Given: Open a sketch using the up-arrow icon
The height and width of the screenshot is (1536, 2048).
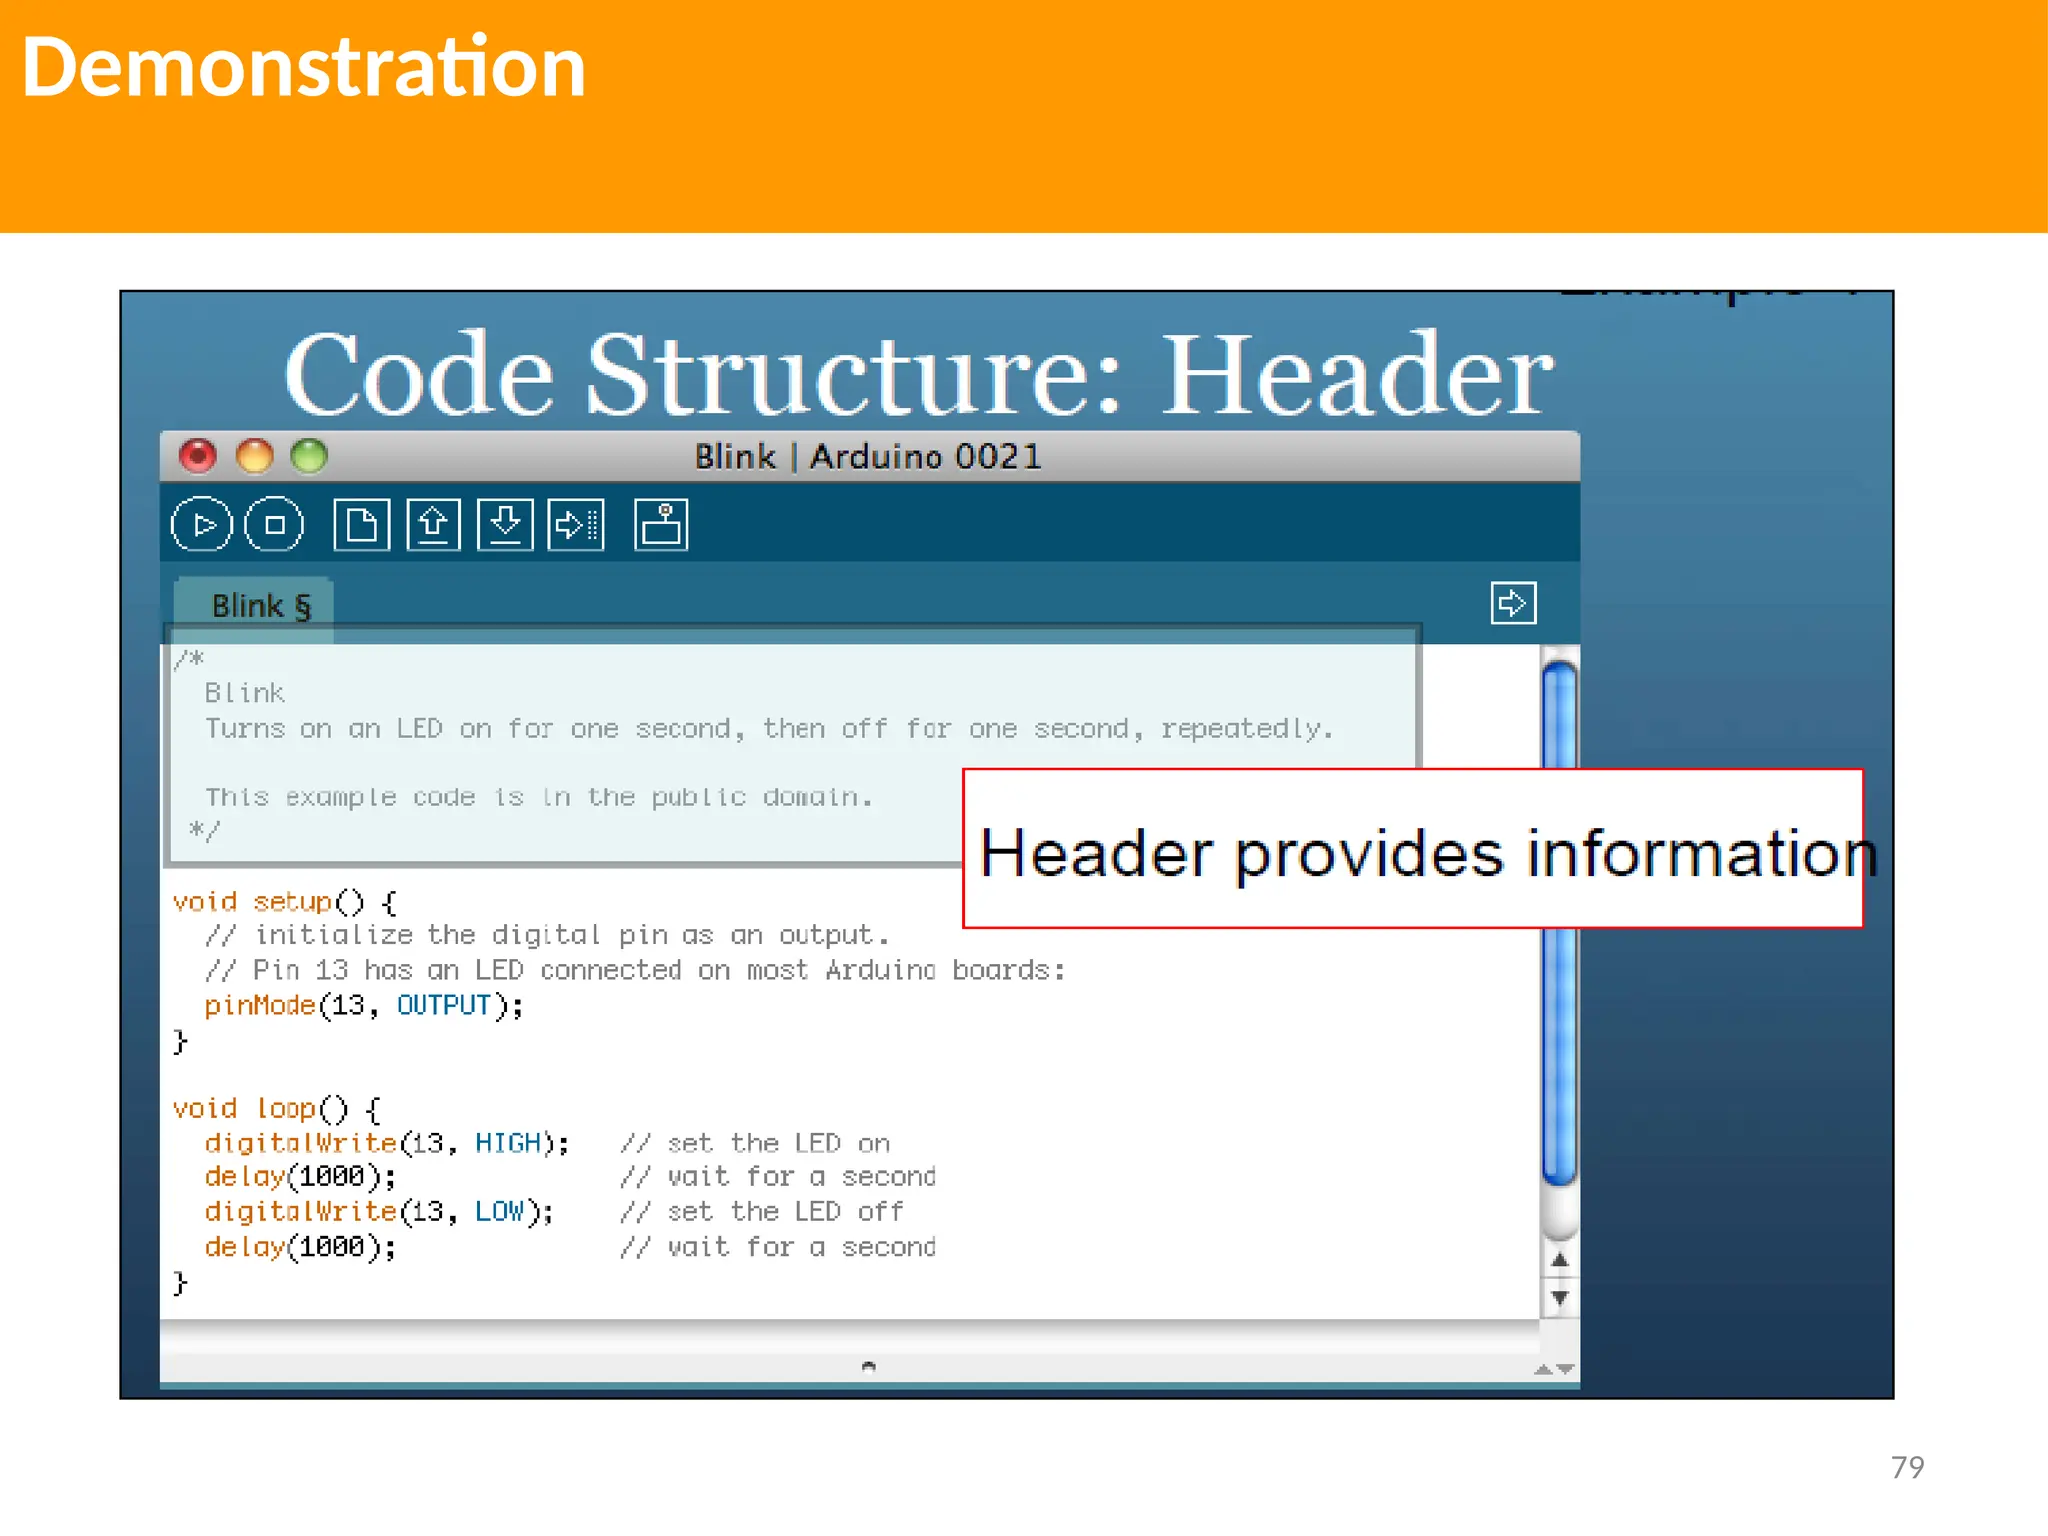Looking at the screenshot, I should coord(433,525).
